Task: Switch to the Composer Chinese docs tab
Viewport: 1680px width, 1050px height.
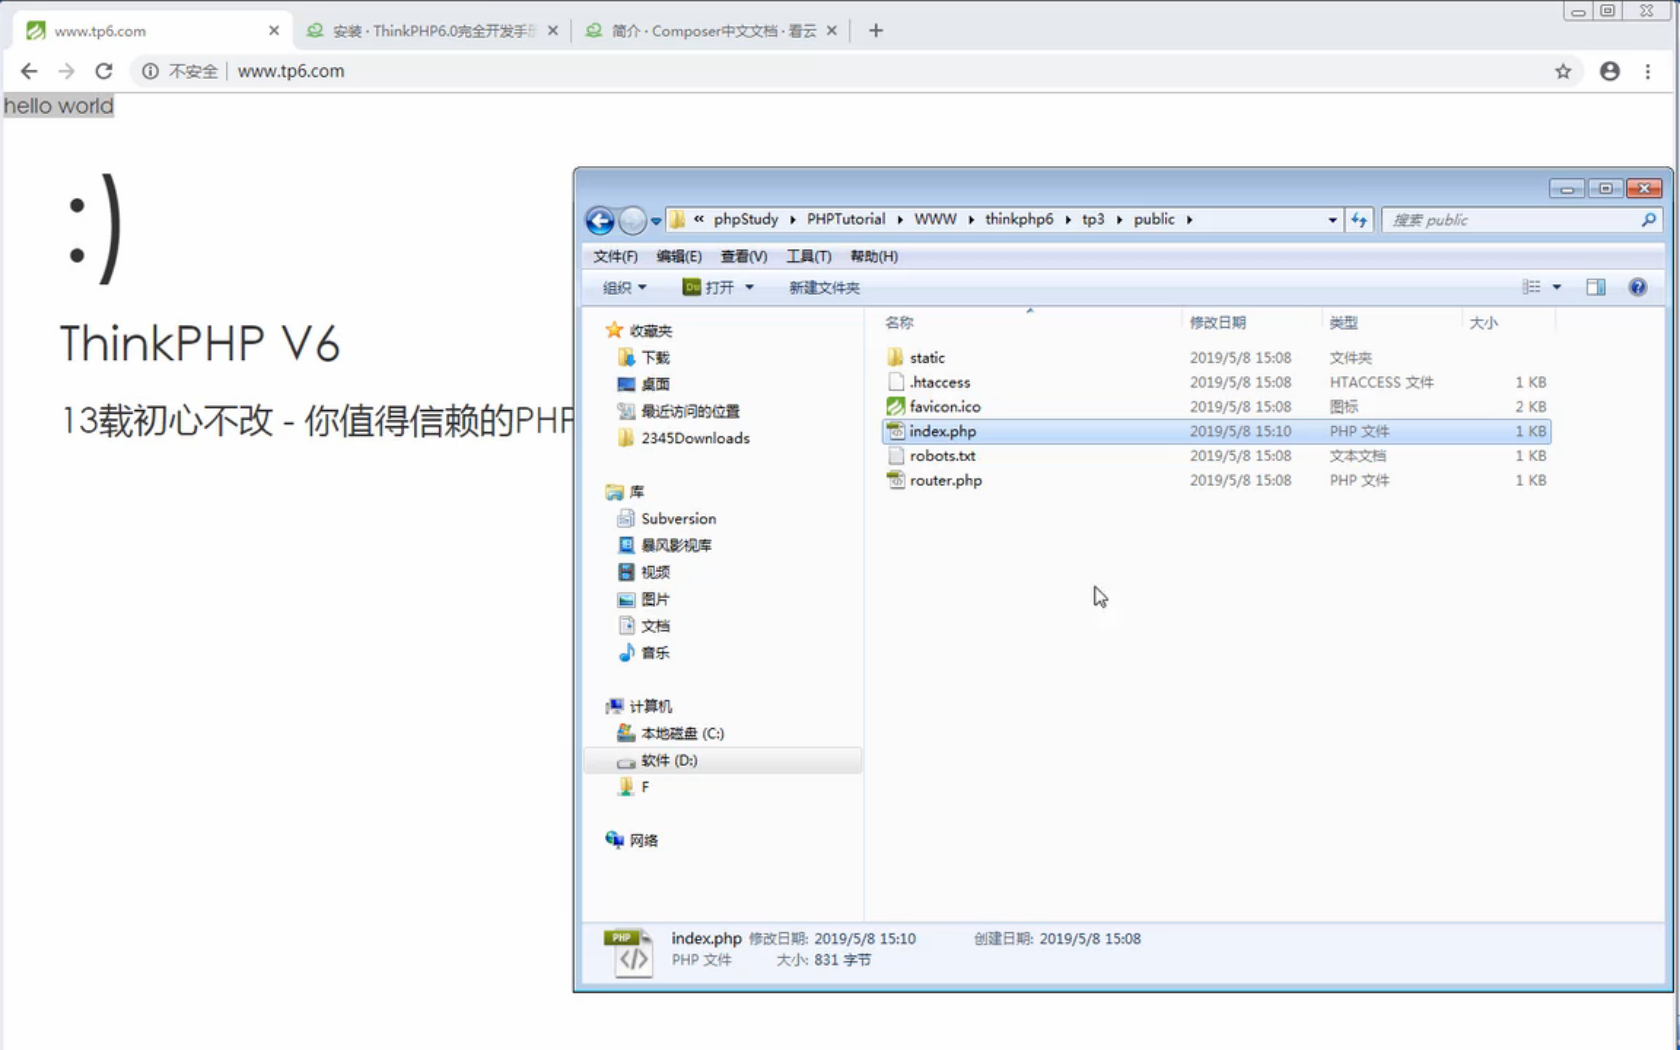Action: pos(712,31)
